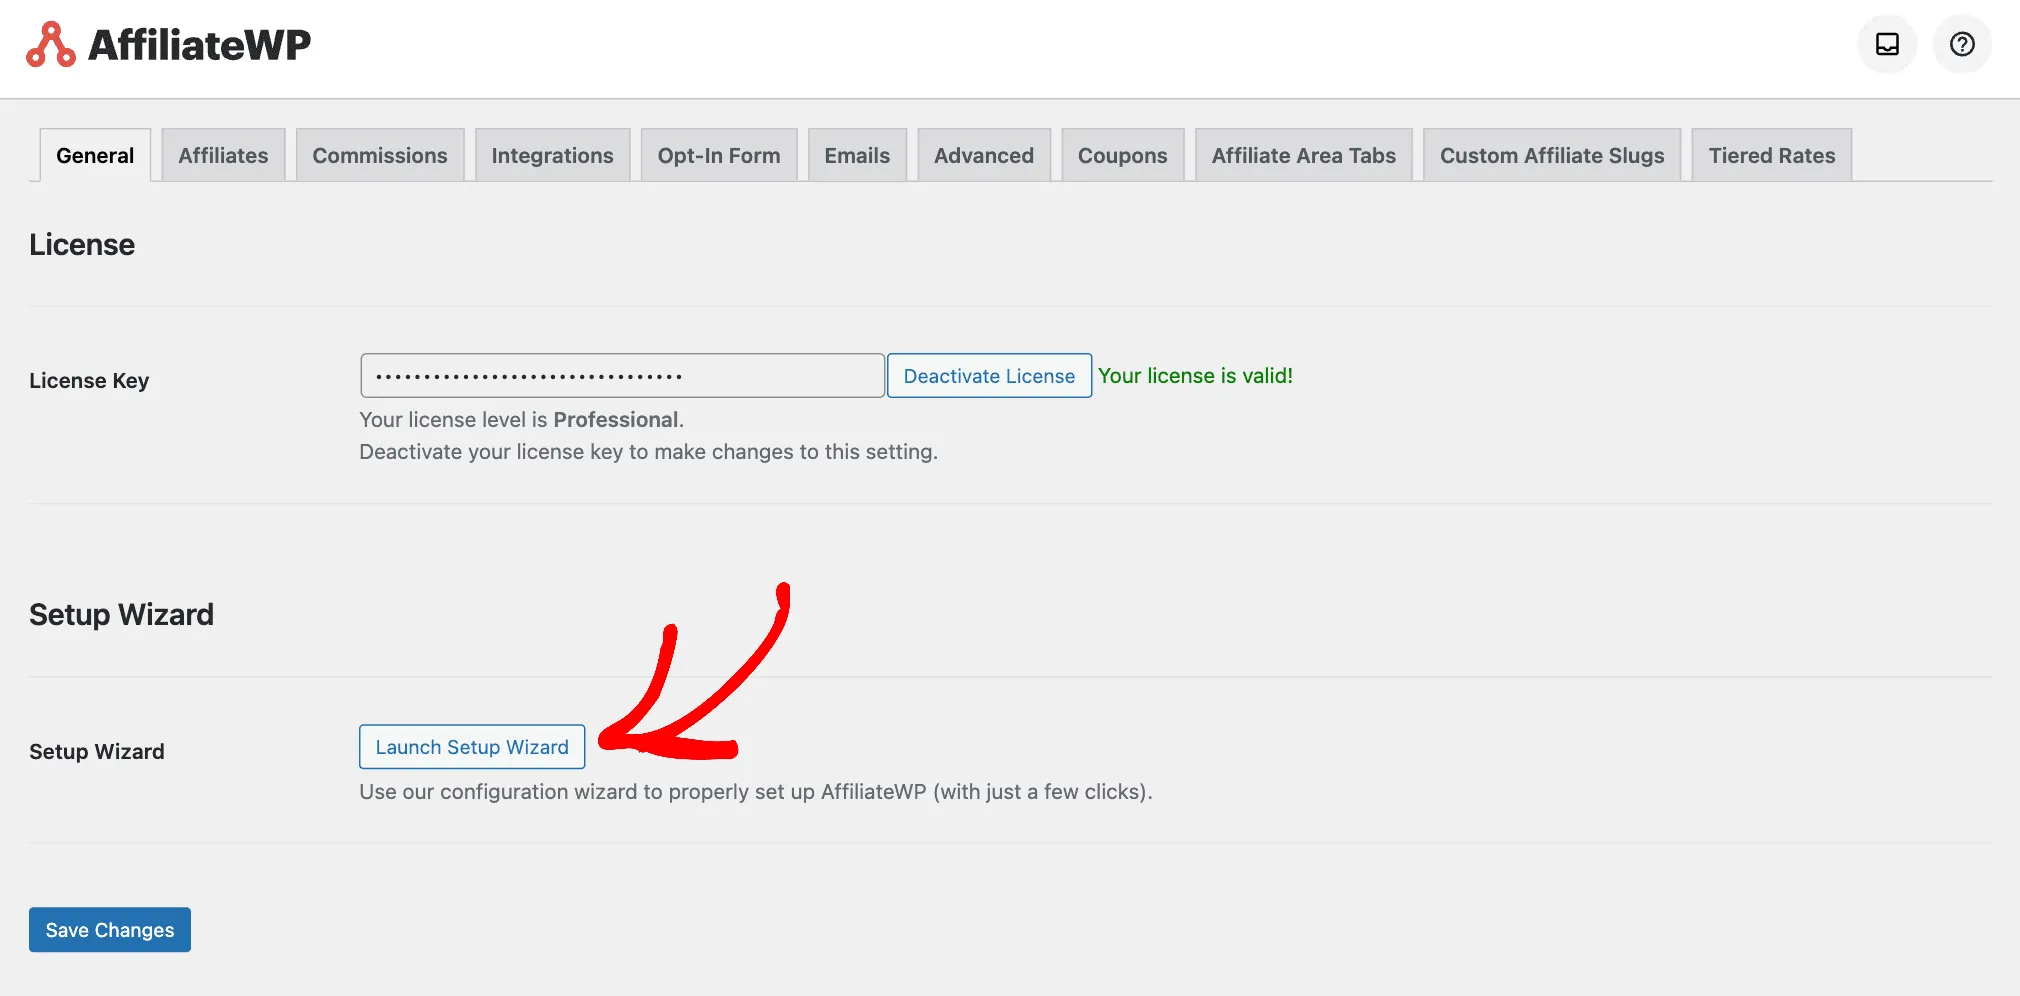Click the AffiliateWP logo
The image size is (2020, 996).
click(168, 45)
